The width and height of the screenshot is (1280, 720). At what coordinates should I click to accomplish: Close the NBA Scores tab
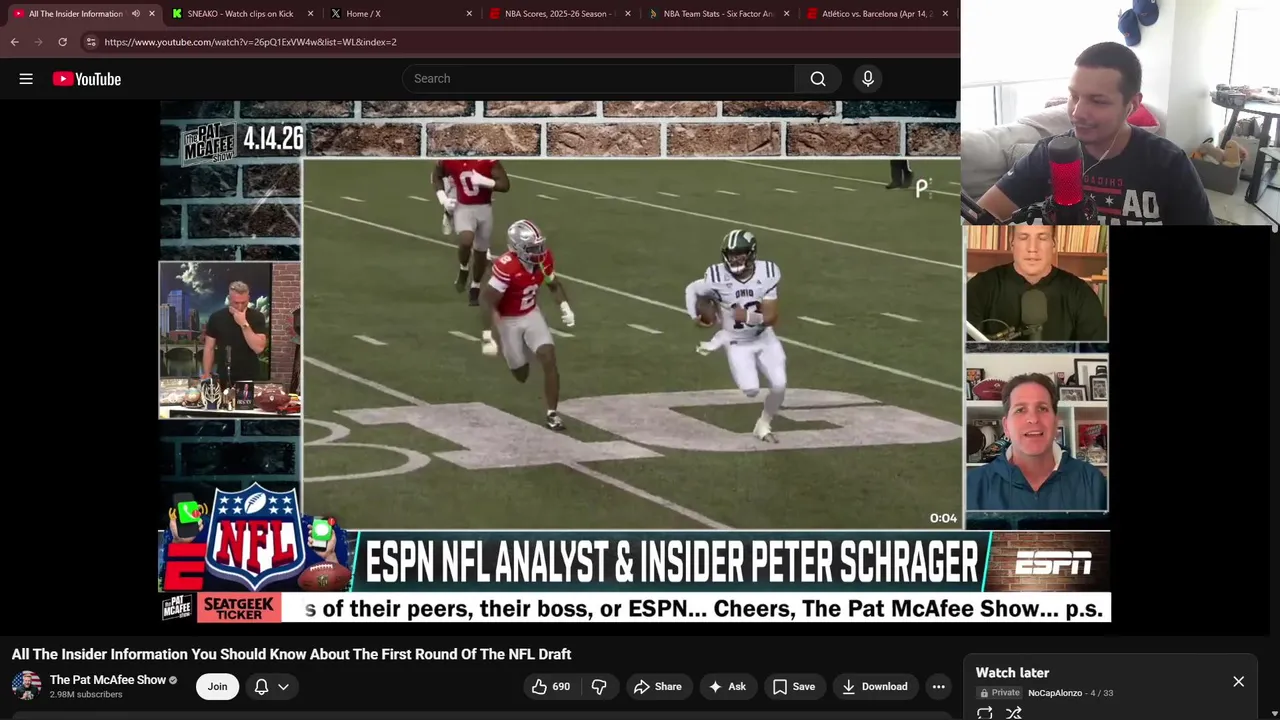(628, 14)
